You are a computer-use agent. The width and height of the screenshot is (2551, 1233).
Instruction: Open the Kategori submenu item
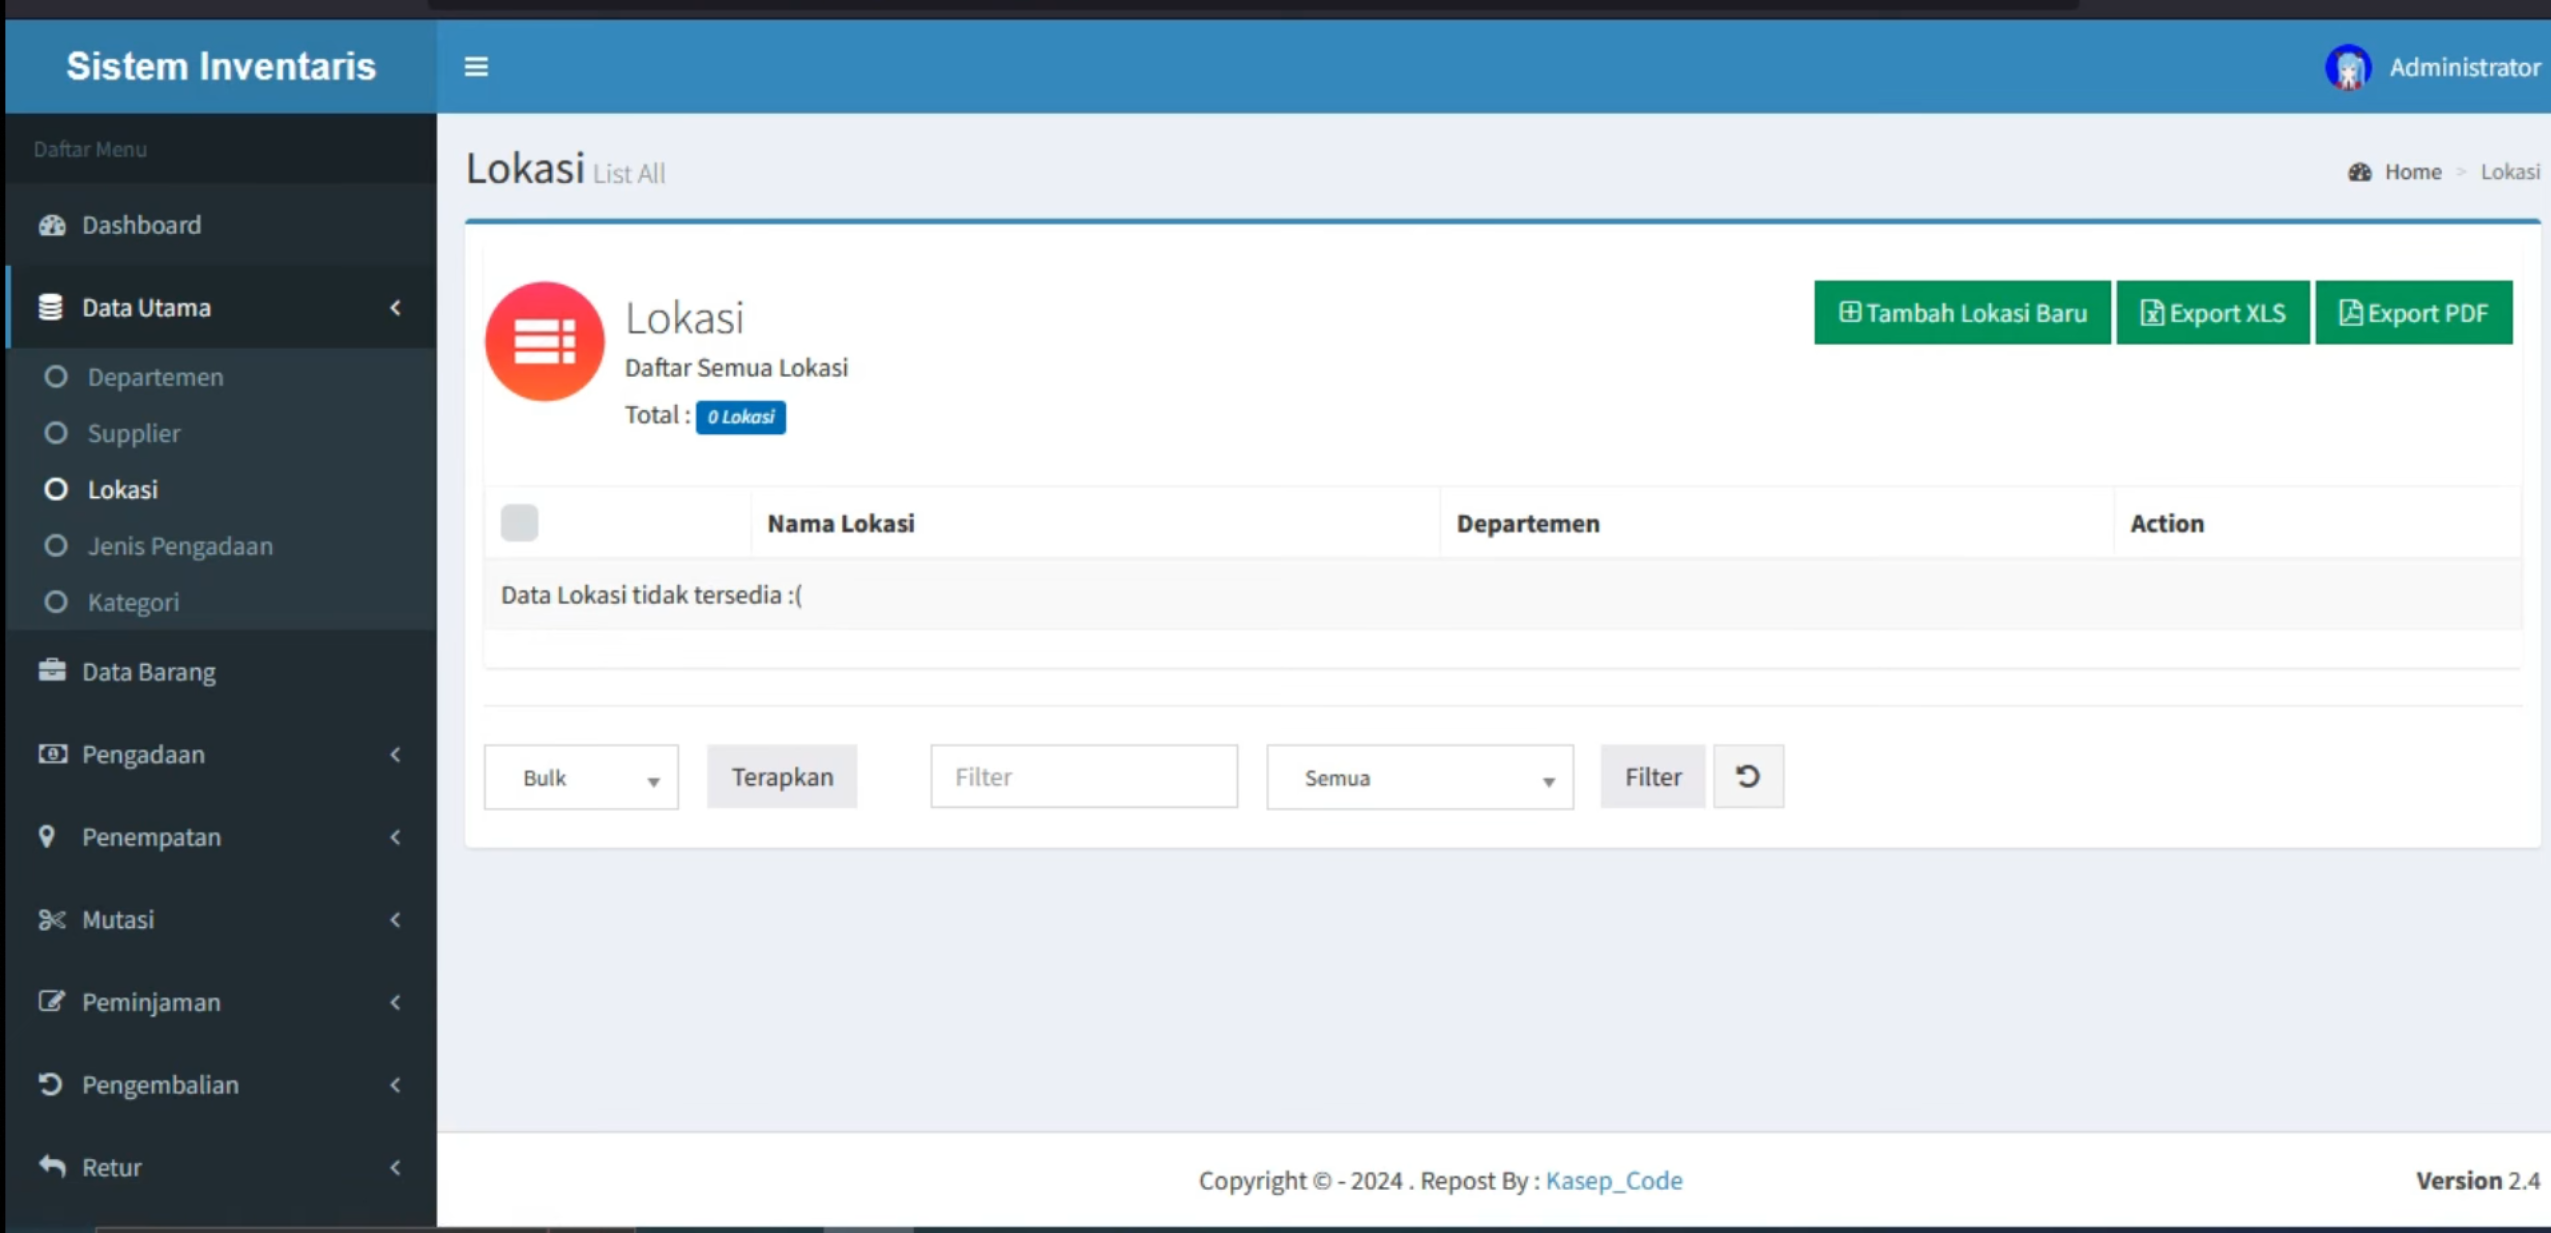click(221, 602)
